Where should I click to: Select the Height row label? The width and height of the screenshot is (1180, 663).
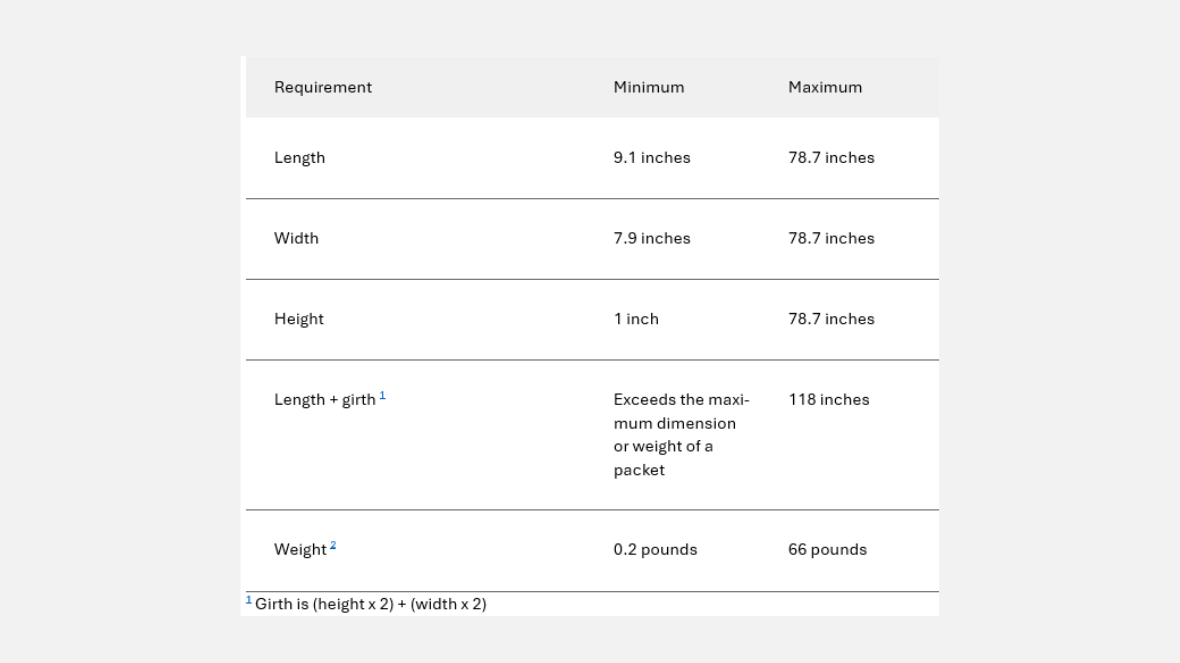pos(299,319)
